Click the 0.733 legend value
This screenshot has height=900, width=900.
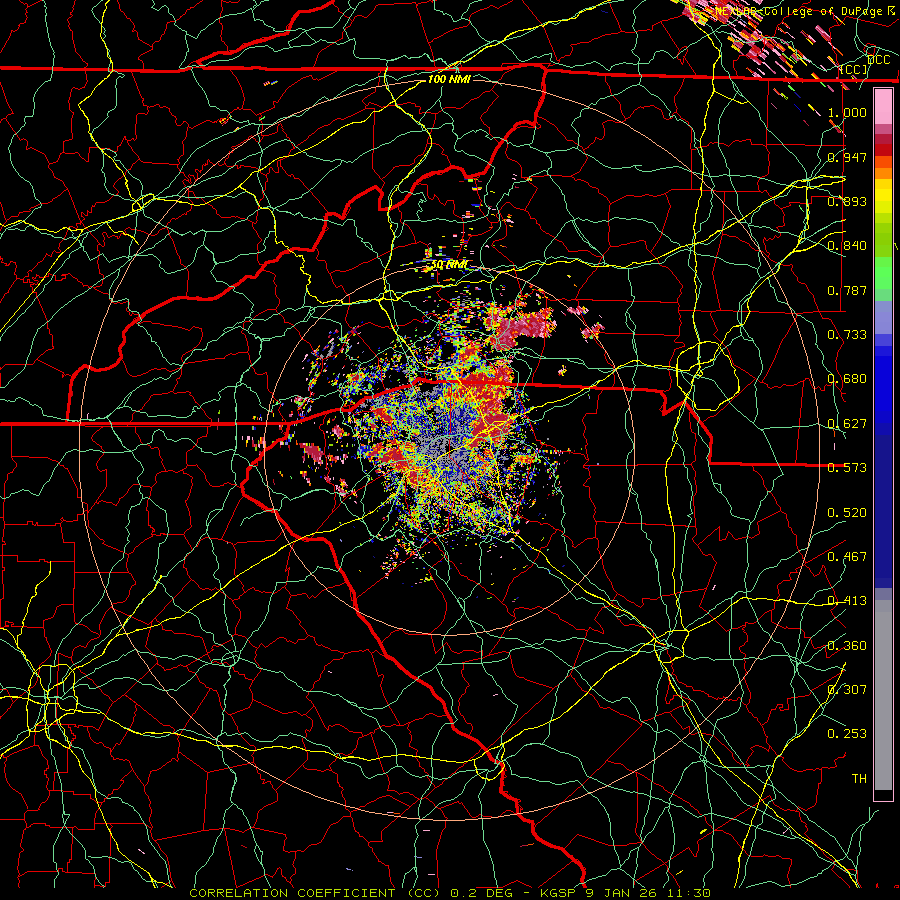click(x=847, y=335)
